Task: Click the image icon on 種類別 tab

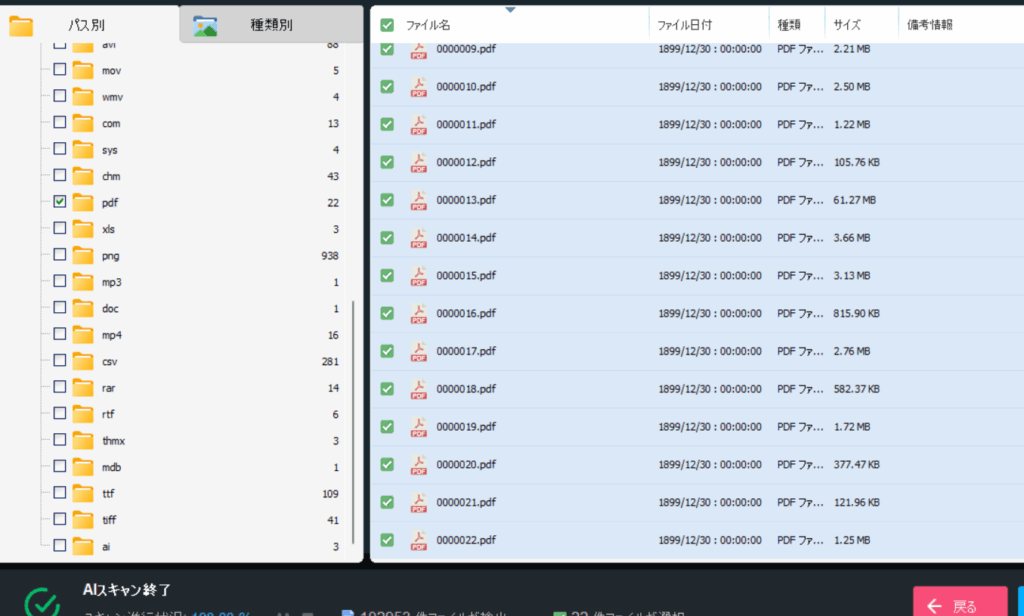Action: (x=205, y=26)
